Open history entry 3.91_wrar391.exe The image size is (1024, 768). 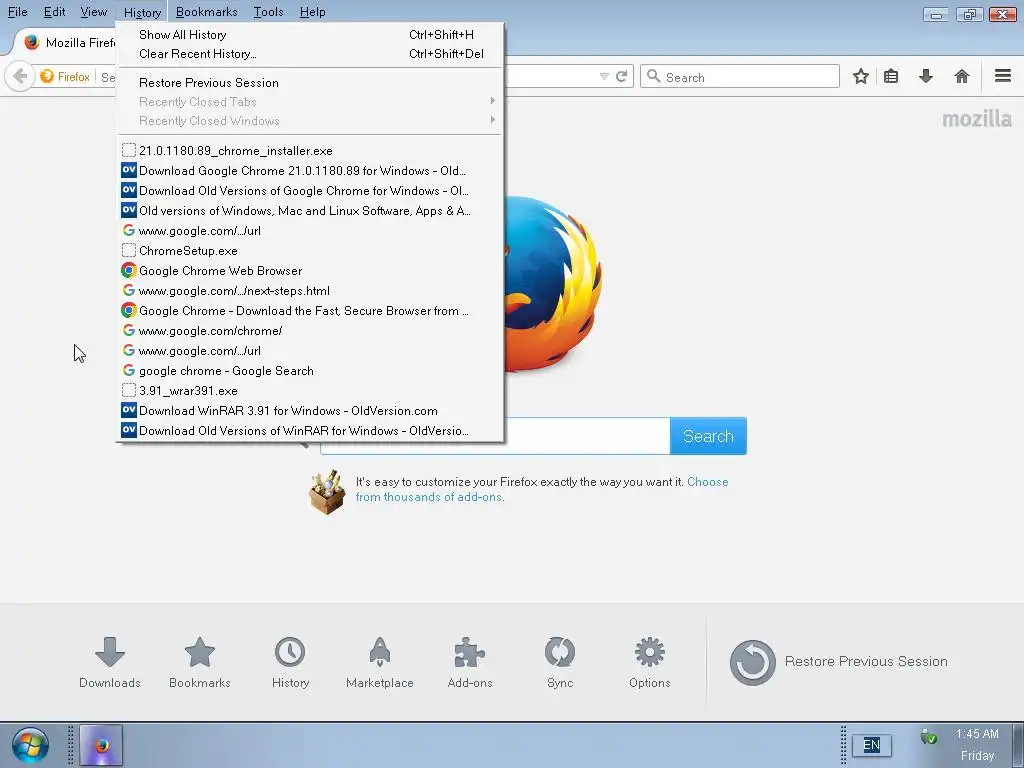coord(310,391)
